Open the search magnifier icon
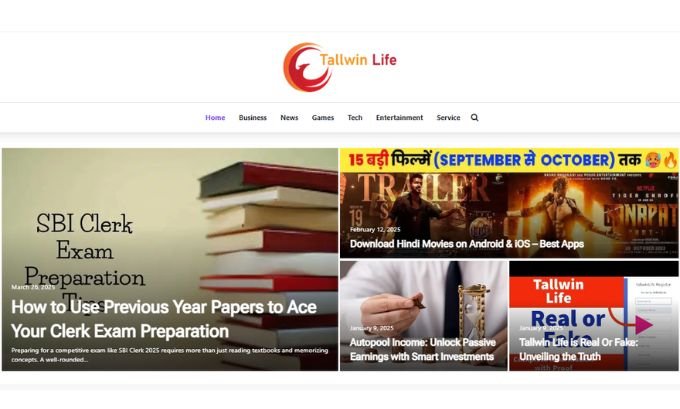The image size is (680, 409). click(x=474, y=118)
